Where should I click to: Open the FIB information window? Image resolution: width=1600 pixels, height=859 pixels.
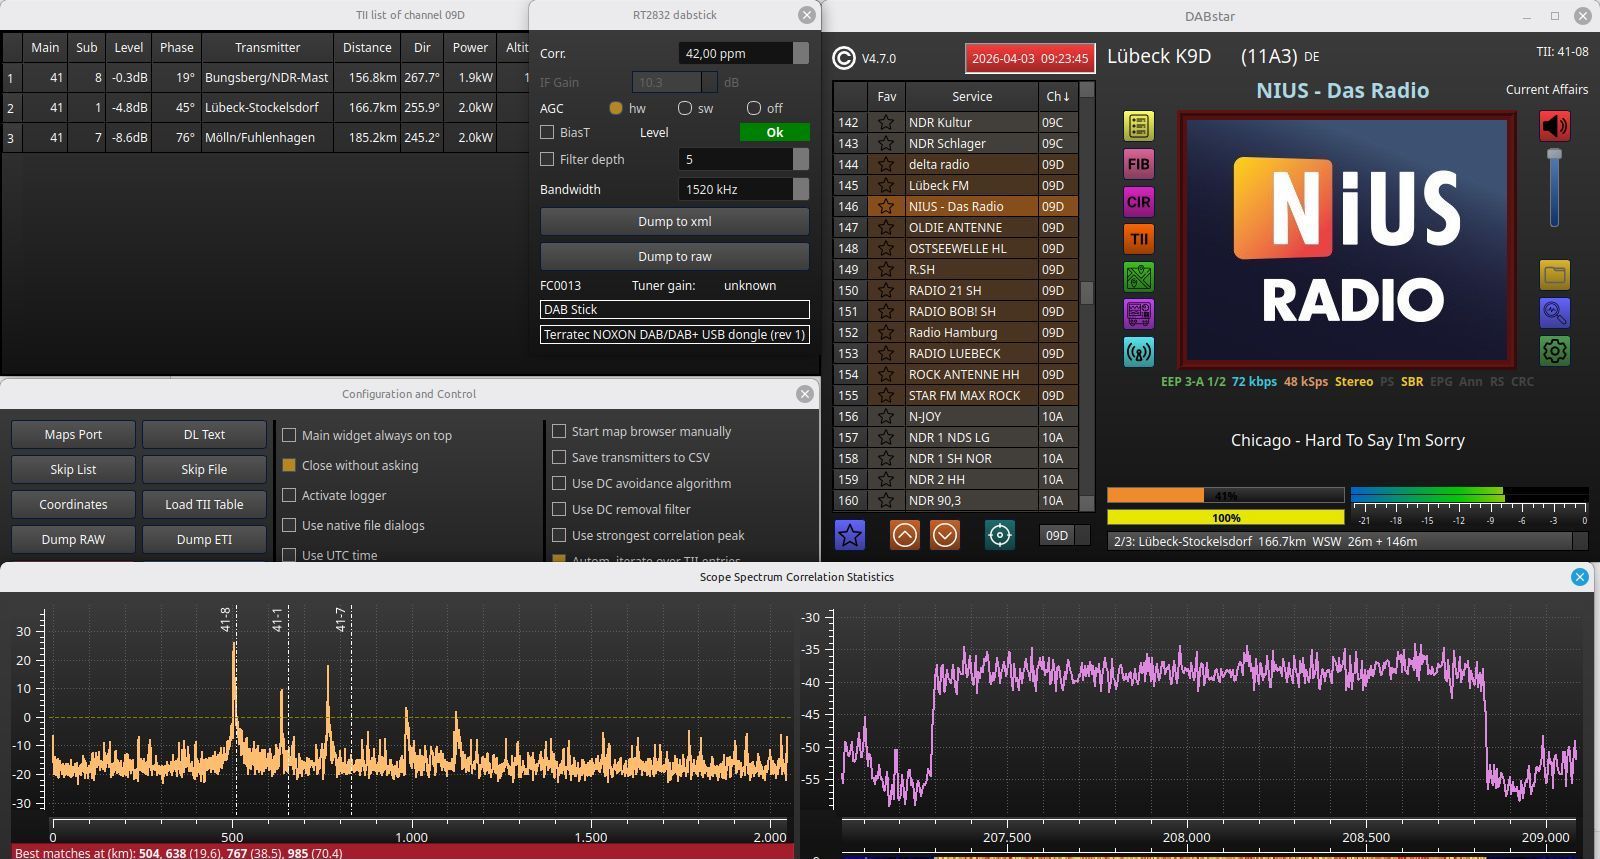tap(1138, 164)
